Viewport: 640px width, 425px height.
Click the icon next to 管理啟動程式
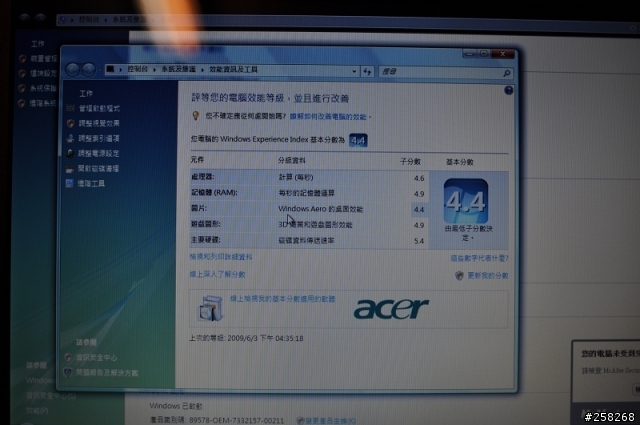coord(71,108)
